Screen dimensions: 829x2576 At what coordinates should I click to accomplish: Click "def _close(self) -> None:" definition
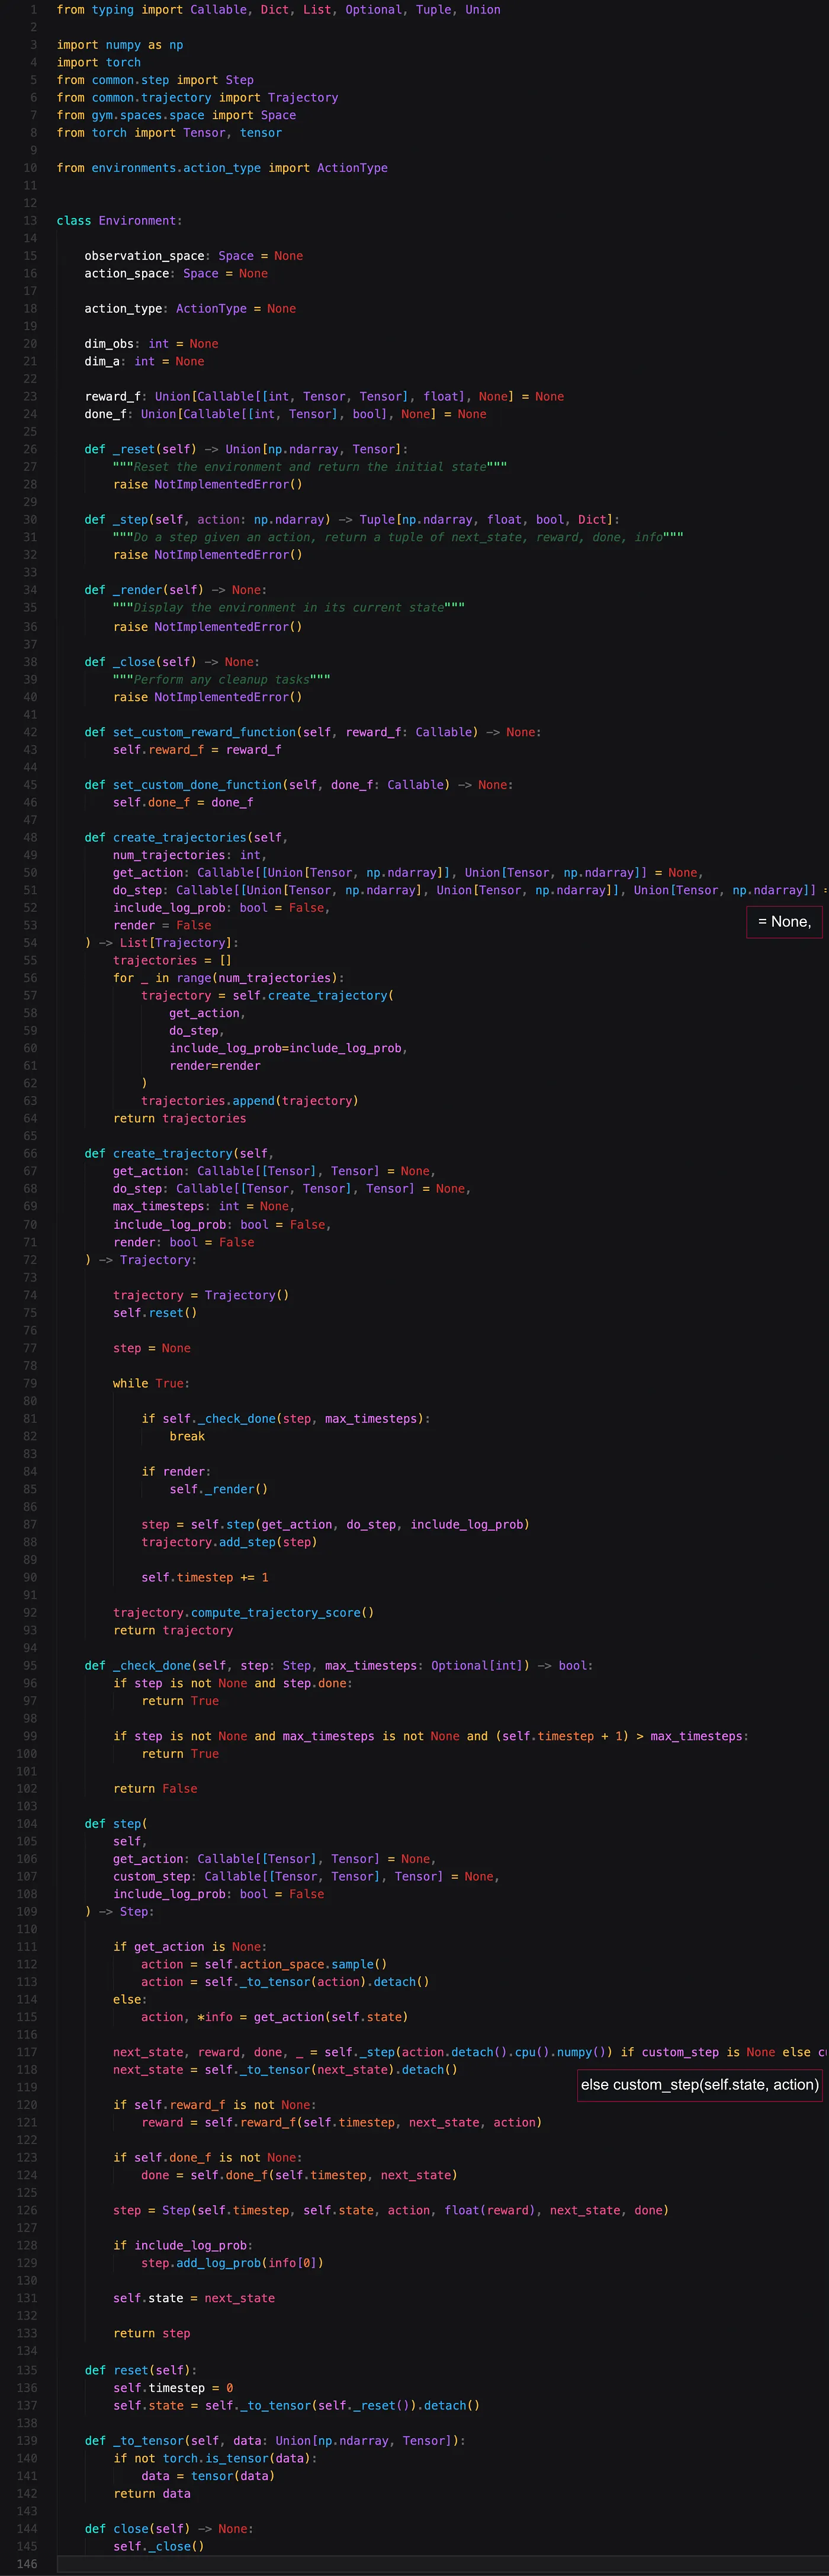pos(172,662)
